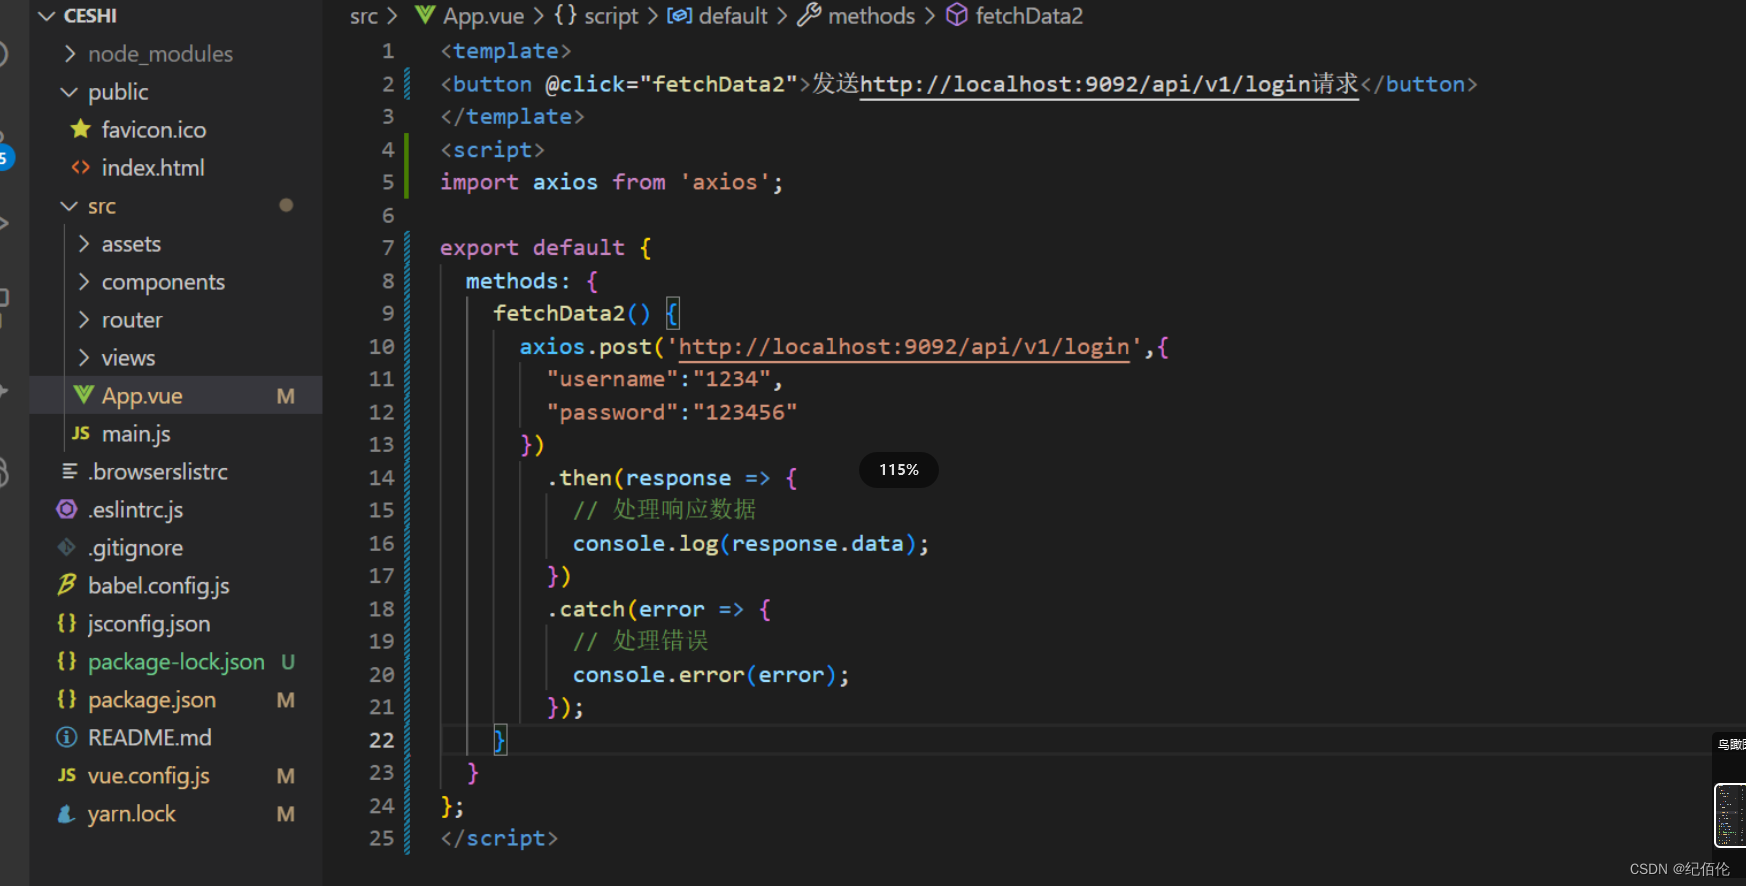Place cursor on console.error(error) line
The width and height of the screenshot is (1746, 886).
coord(711,675)
